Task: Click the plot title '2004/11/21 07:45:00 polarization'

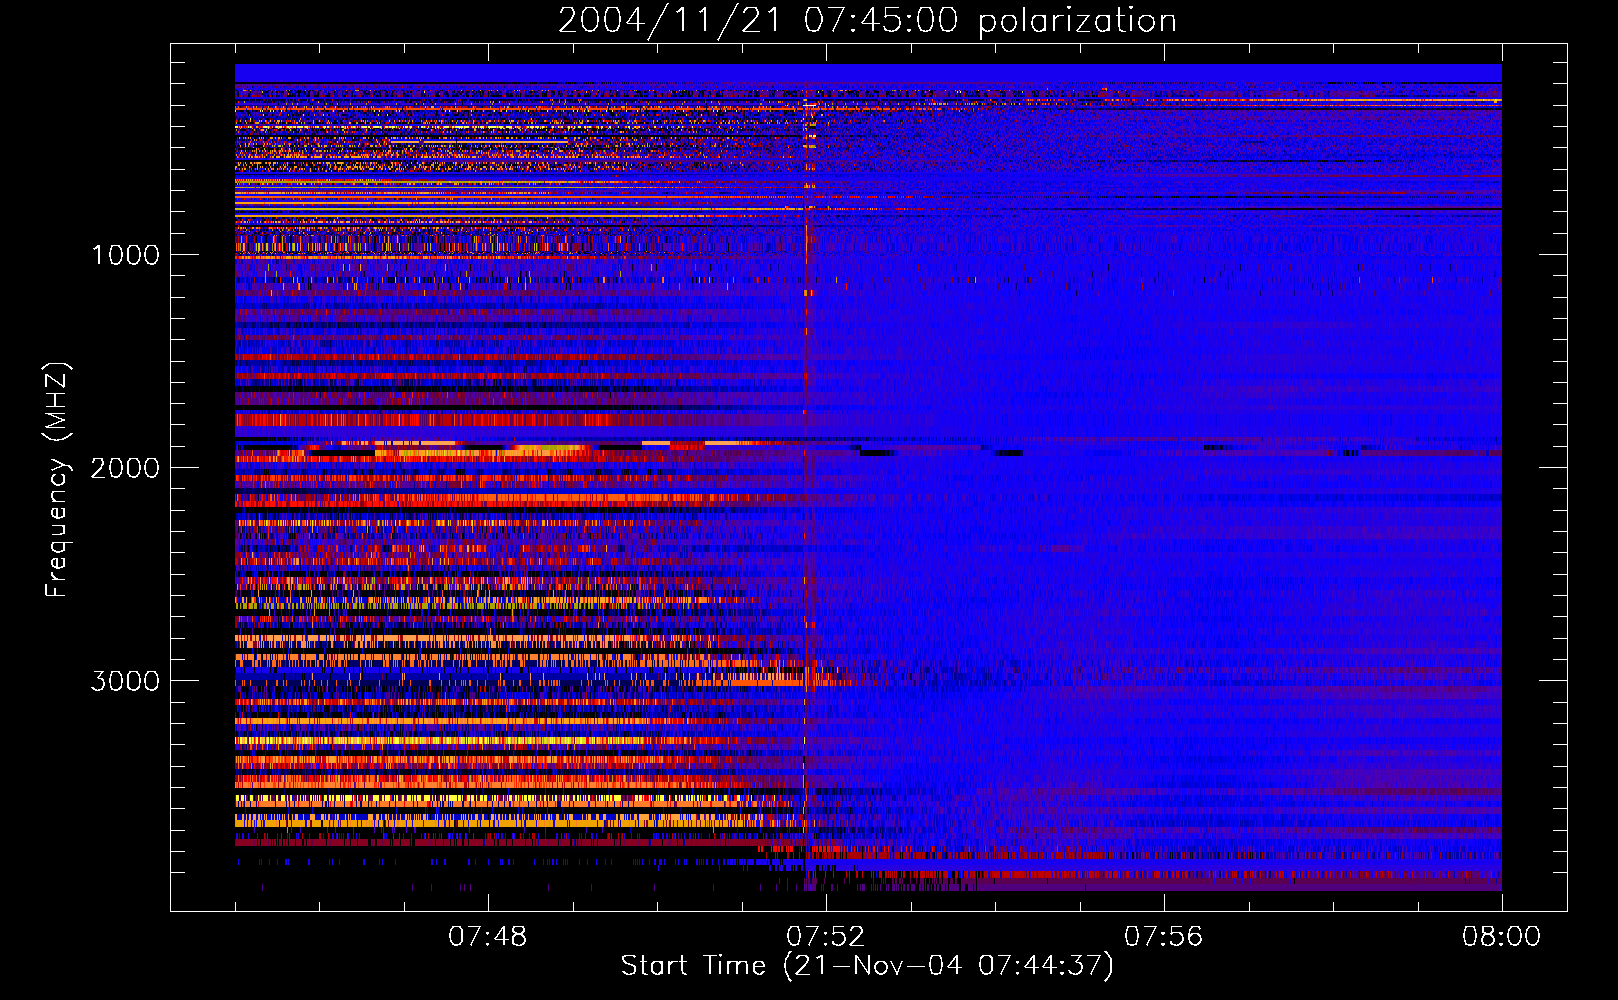Action: 867,20
